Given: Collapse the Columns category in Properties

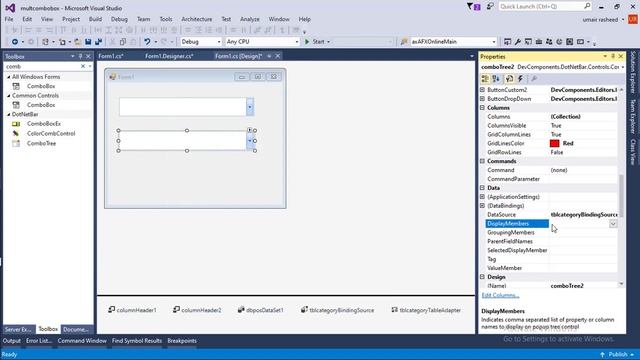Looking at the screenshot, I should click(x=482, y=108).
